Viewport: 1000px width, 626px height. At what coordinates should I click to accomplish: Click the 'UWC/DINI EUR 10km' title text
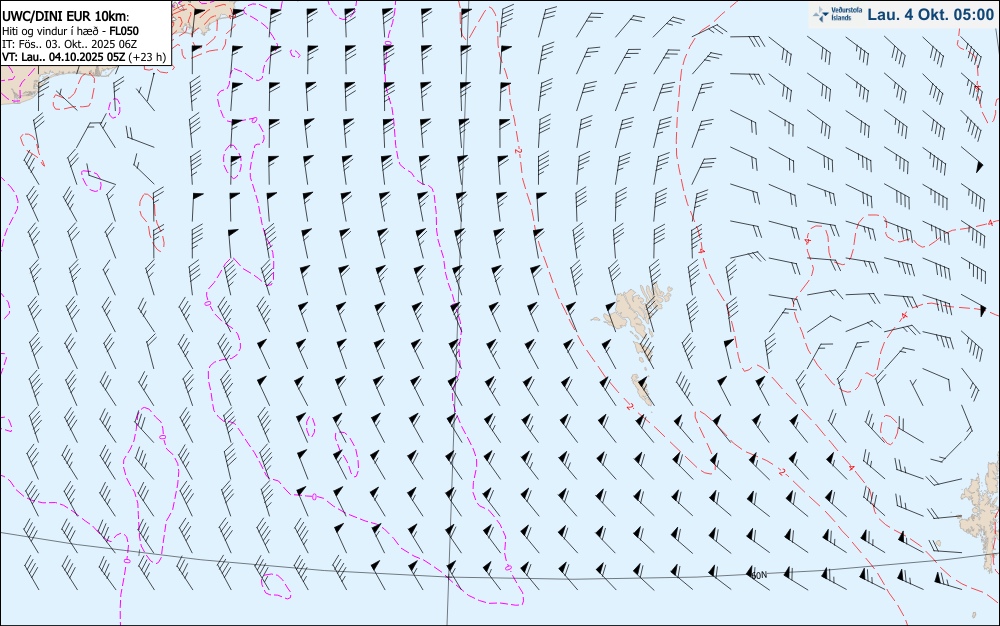pyautogui.click(x=66, y=17)
